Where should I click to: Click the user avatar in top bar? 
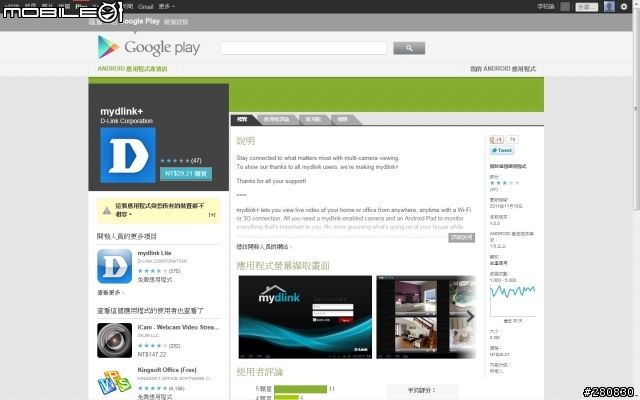tap(609, 6)
